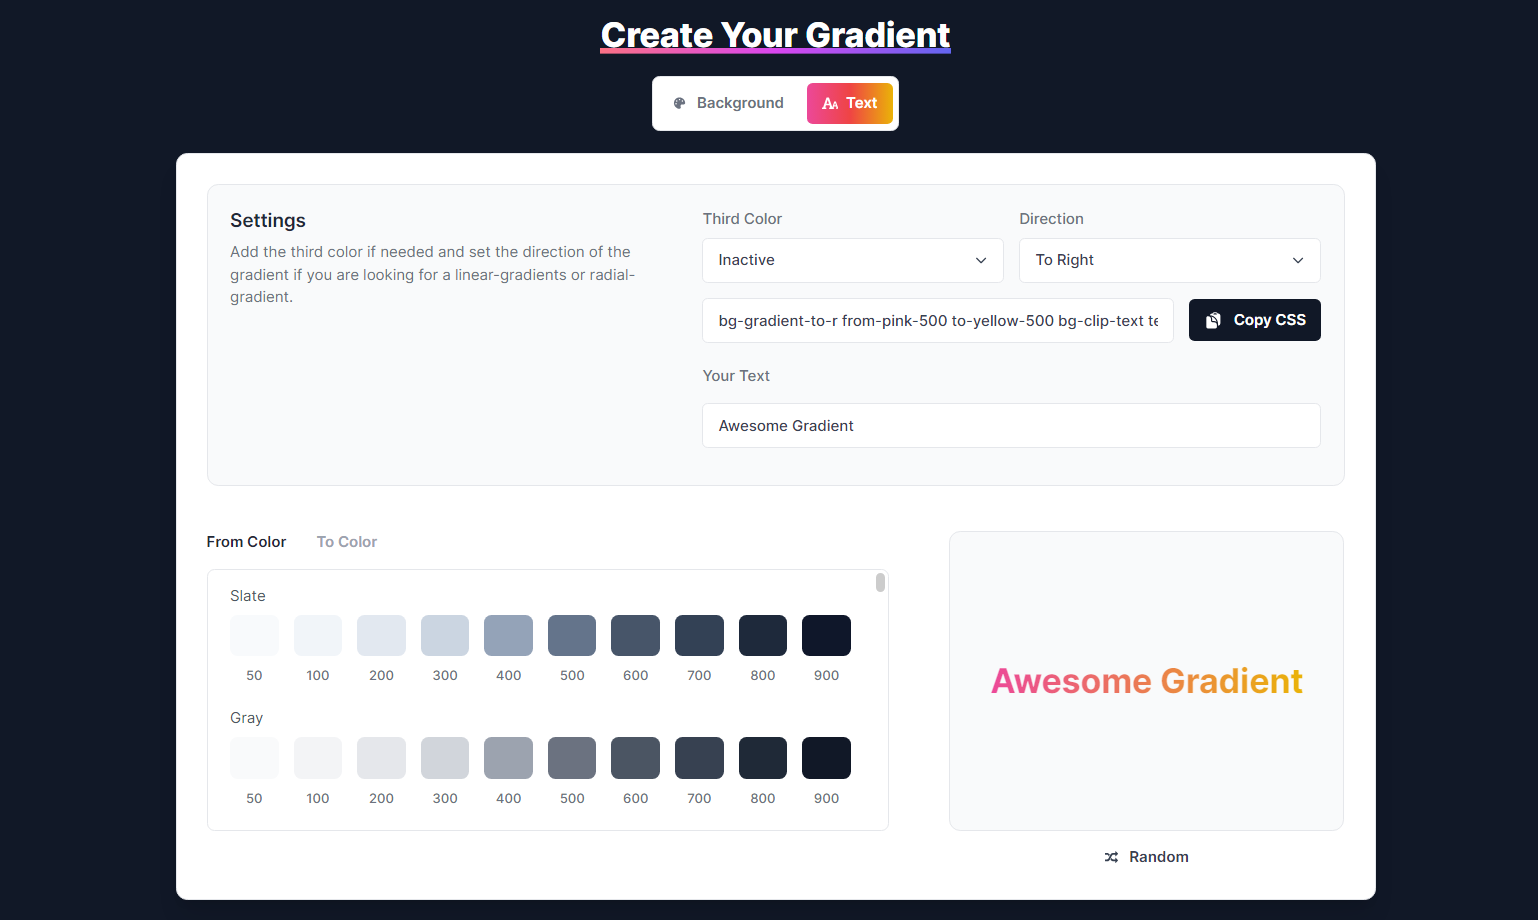Choose the Gray 500 swatch
Viewport: 1538px width, 920px height.
(x=572, y=758)
